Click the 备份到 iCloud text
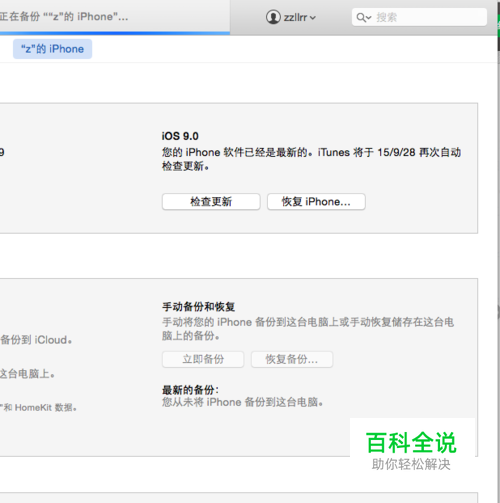This screenshot has width=500, height=503. click(x=36, y=340)
